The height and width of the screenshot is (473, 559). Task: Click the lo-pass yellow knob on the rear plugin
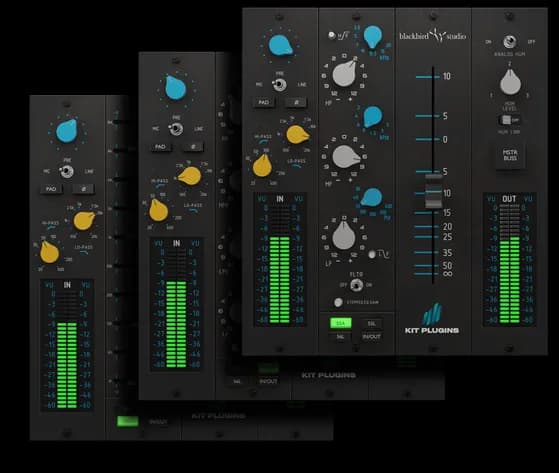pyautogui.click(x=84, y=220)
